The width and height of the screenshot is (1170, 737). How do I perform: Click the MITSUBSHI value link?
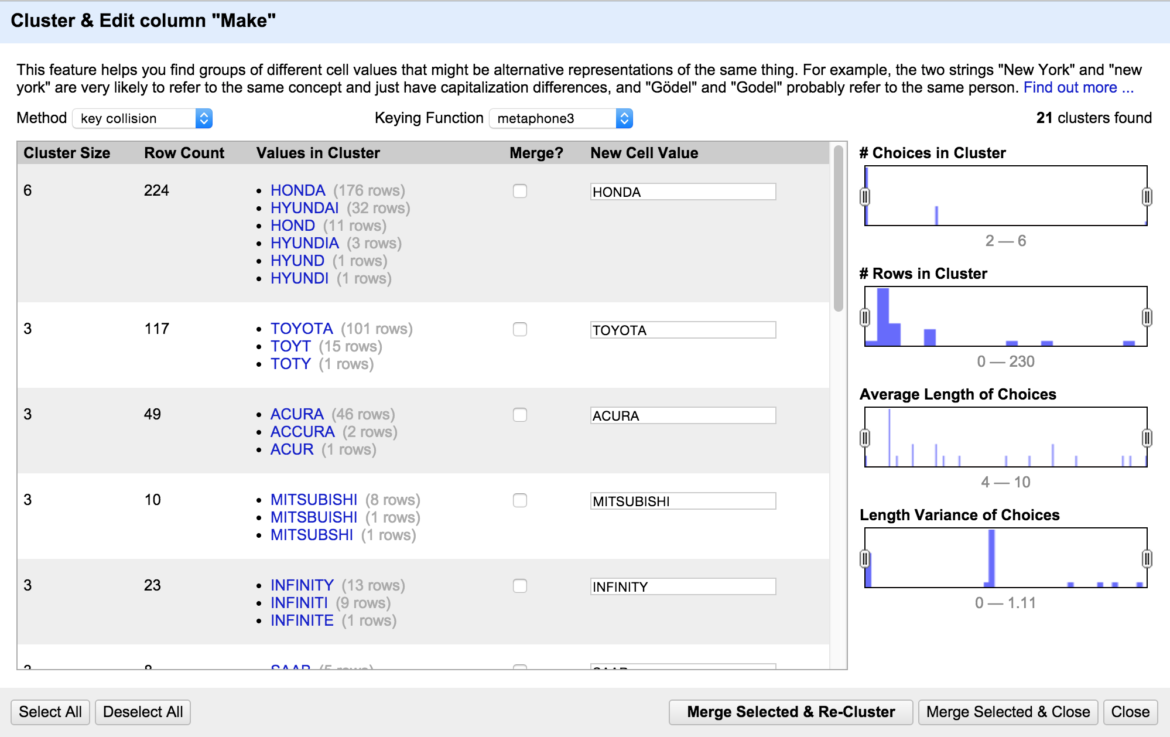pos(311,535)
